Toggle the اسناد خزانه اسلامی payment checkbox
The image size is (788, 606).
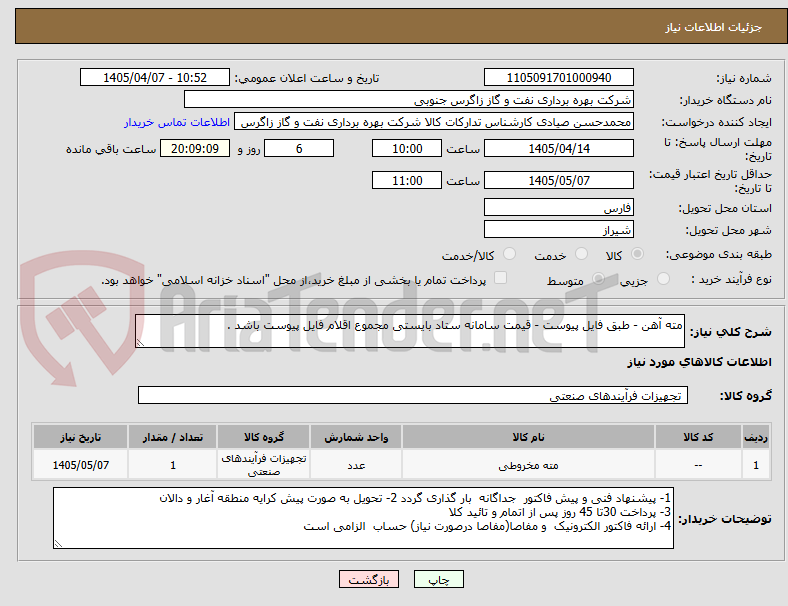pos(501,278)
